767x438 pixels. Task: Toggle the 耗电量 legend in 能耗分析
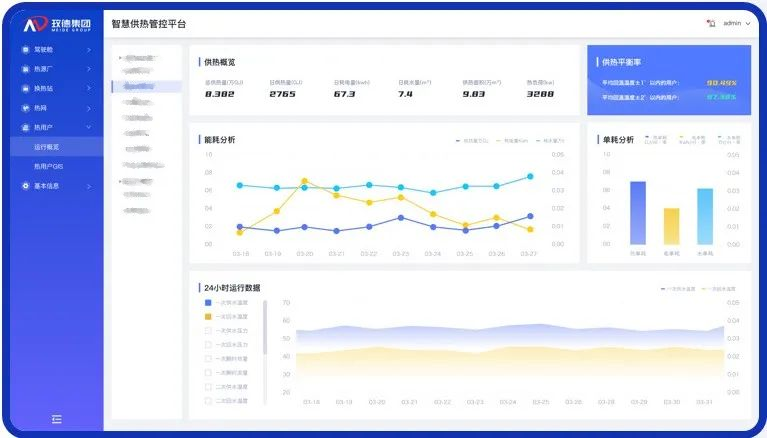click(512, 141)
